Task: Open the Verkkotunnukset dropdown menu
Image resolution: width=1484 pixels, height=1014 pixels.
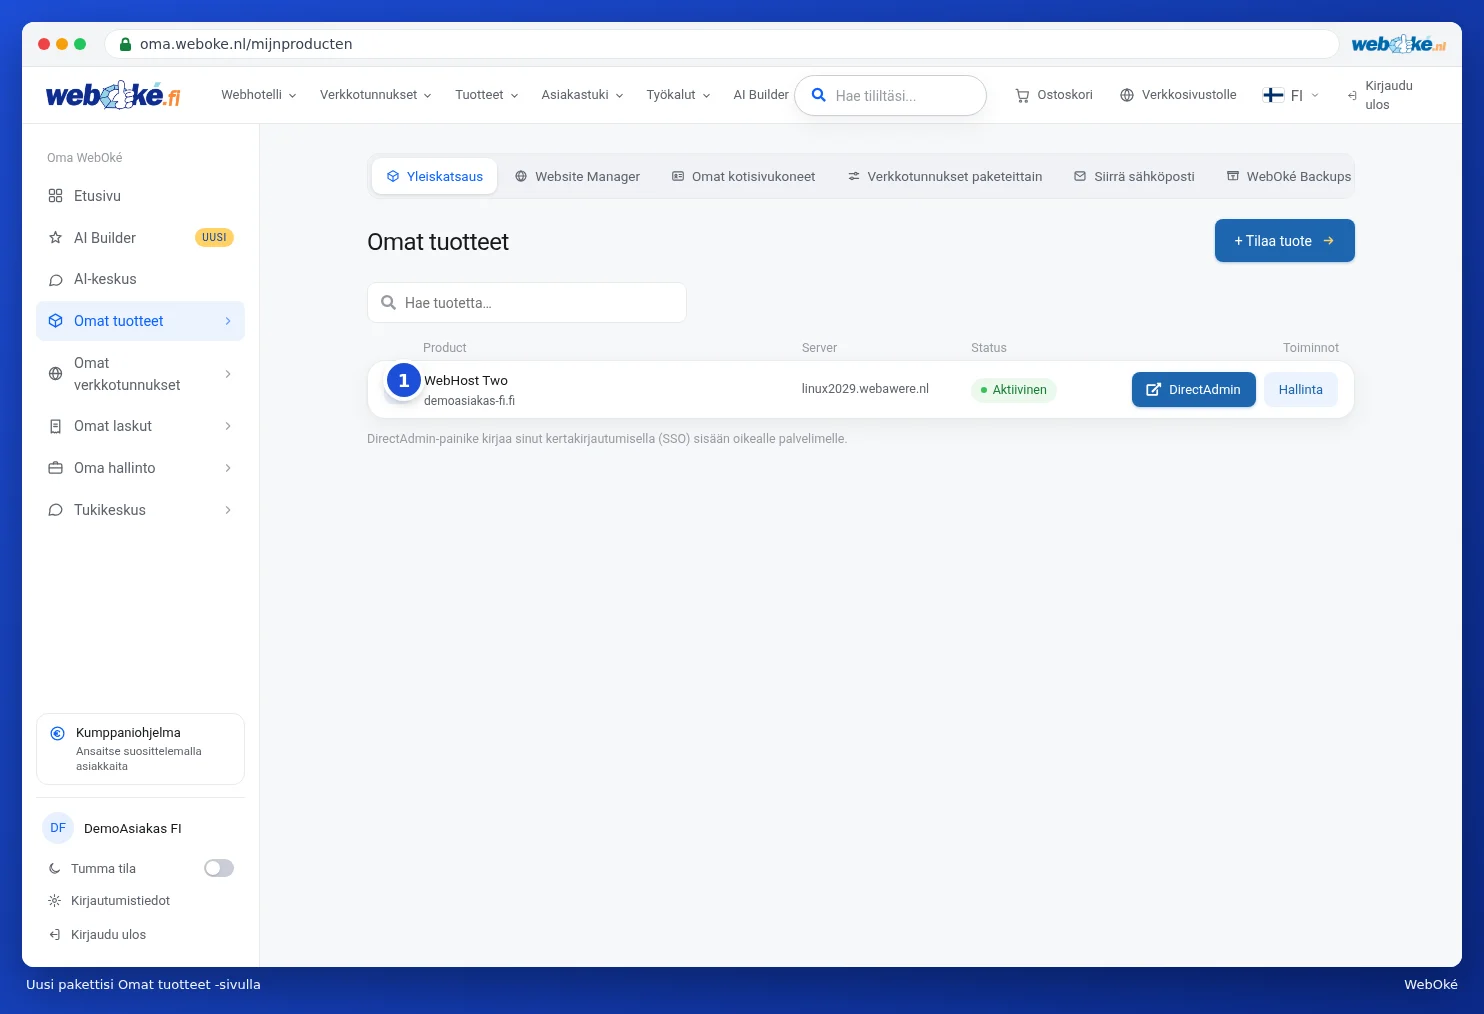Action: [x=376, y=95]
